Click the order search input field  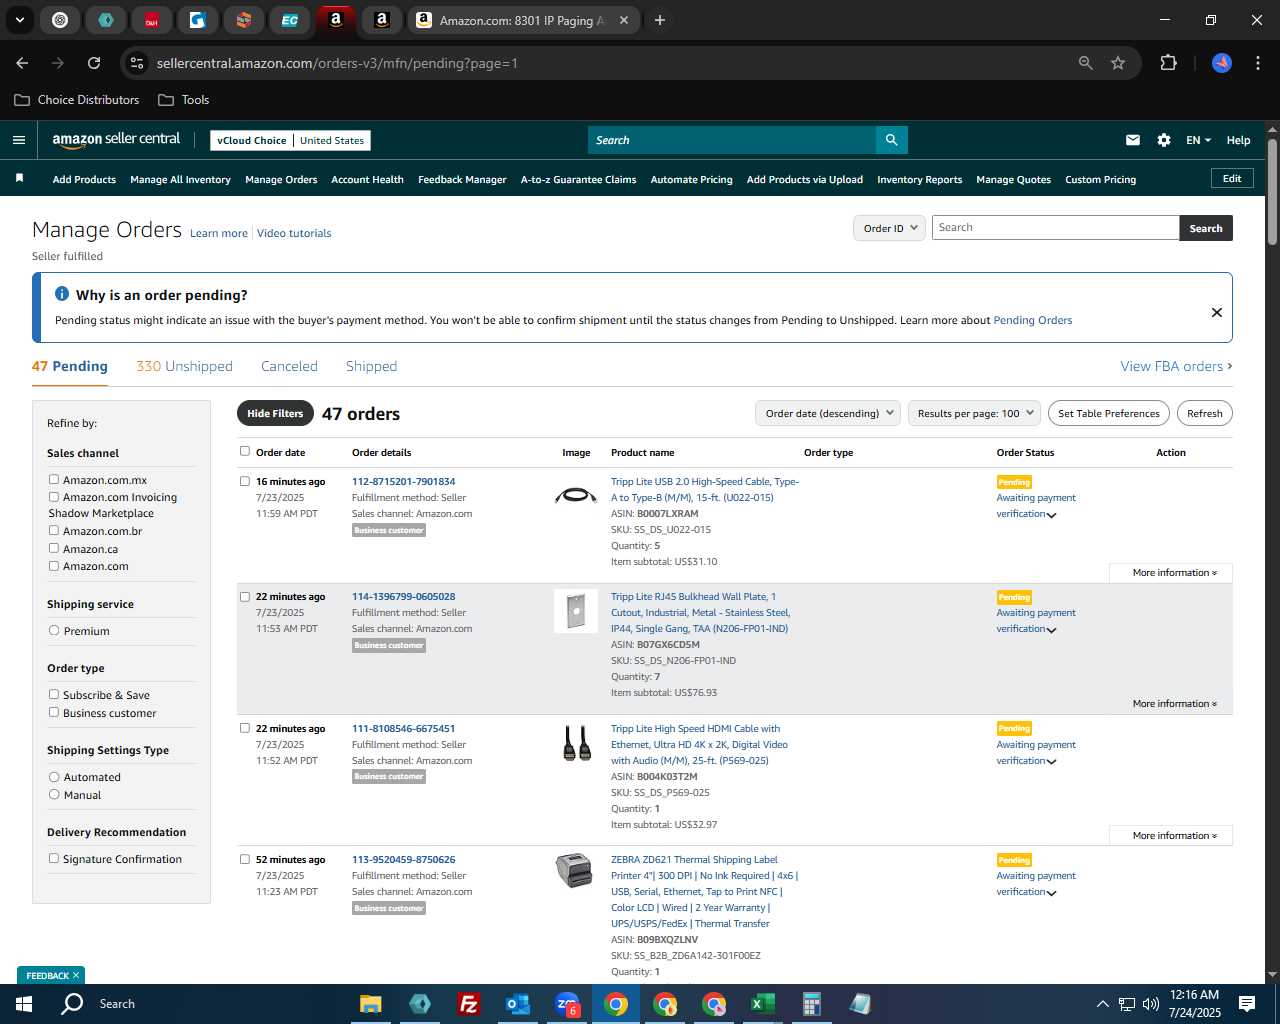1055,228
